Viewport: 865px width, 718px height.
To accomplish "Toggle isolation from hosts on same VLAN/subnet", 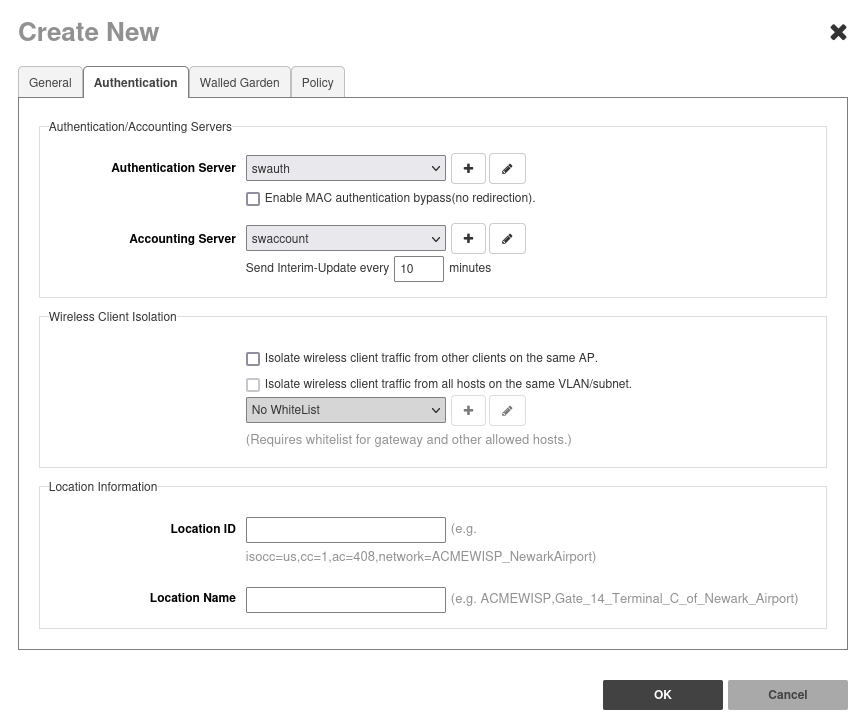I will [253, 385].
